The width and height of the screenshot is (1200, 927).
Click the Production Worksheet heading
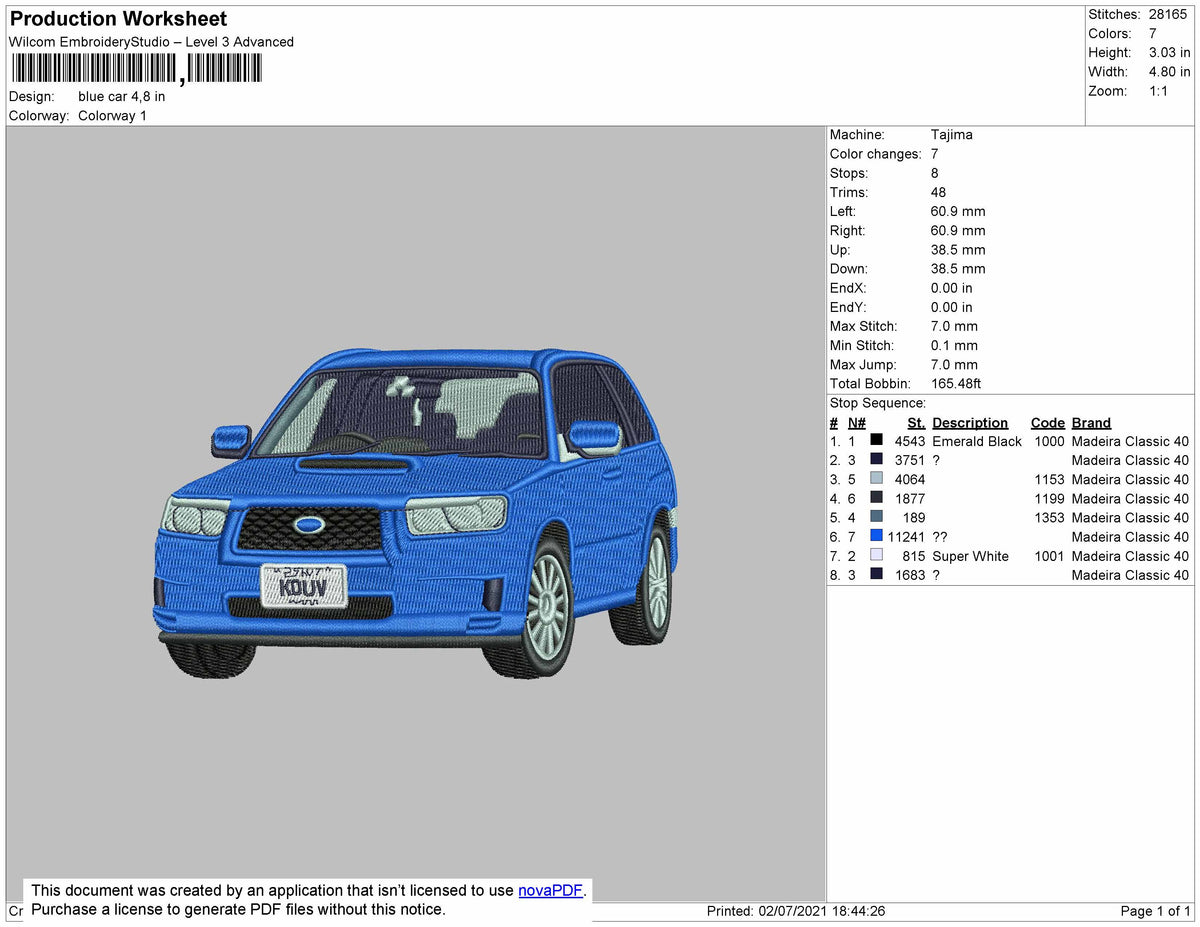tap(117, 18)
